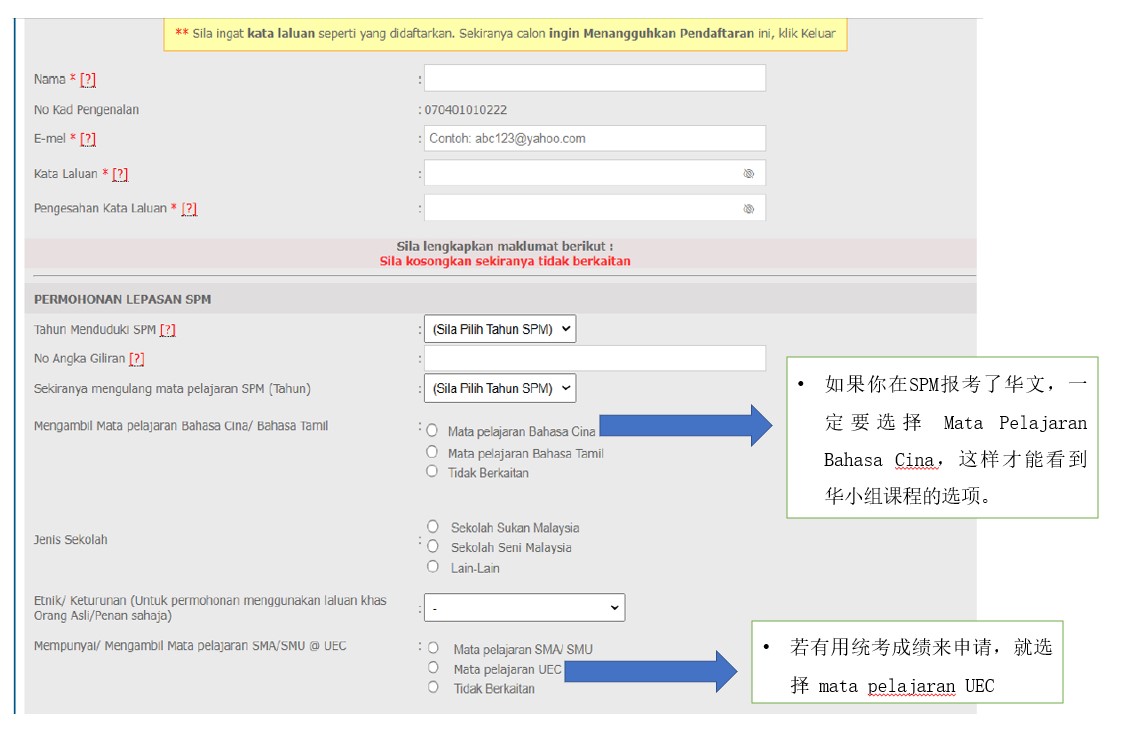Screen dimensions: 1122x735
Task: Click [?] help beside Pengesahan Kata Laluan label
Action: tap(189, 209)
